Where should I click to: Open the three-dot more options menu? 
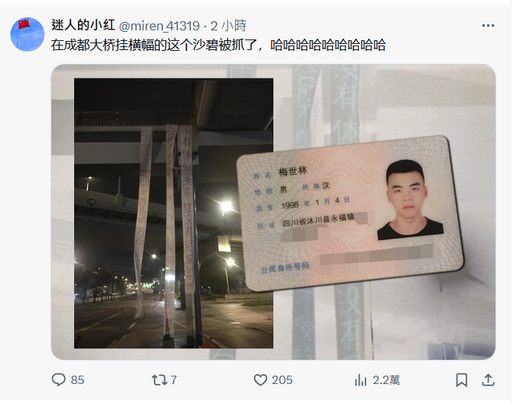coord(488,26)
